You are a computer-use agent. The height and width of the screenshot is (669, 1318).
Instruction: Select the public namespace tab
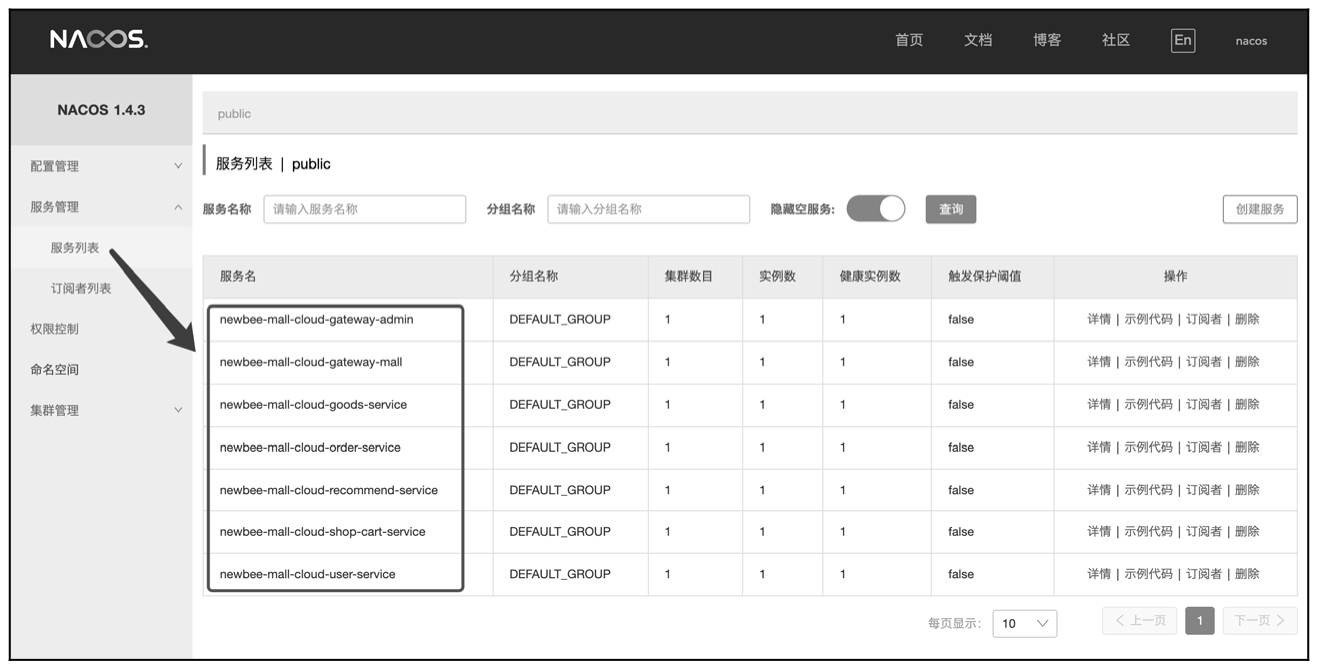point(234,114)
